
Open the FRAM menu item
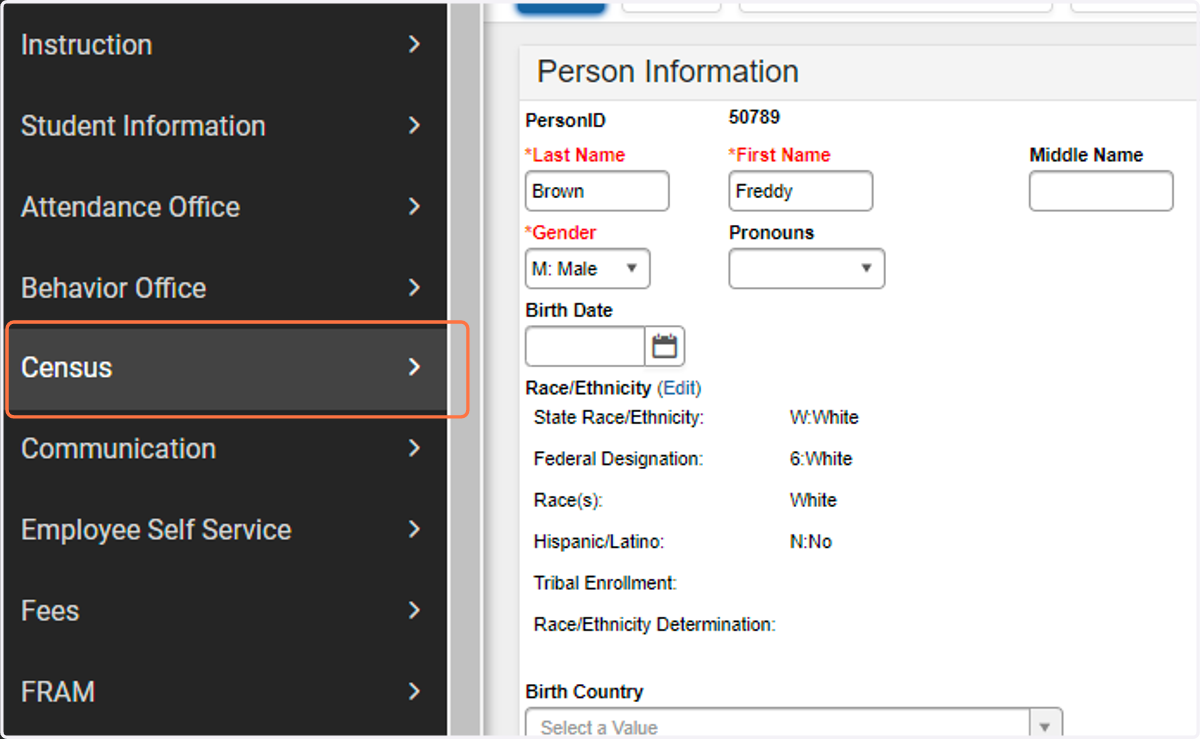[224, 691]
